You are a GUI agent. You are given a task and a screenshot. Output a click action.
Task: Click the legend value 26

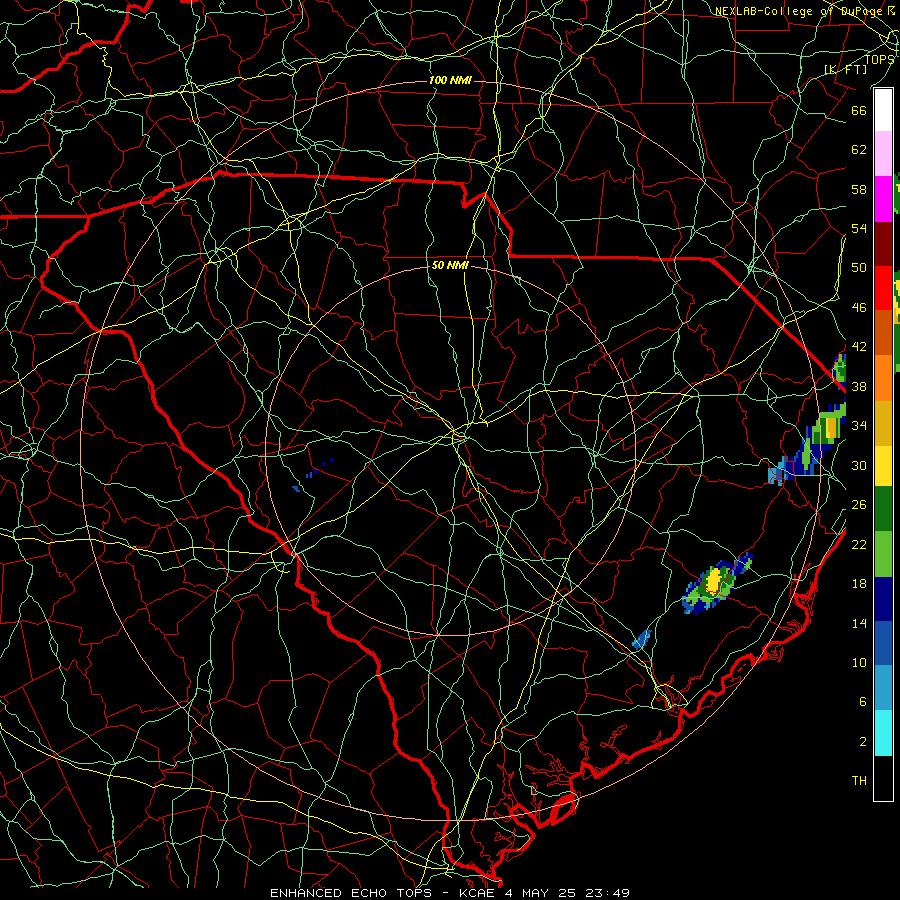point(859,505)
